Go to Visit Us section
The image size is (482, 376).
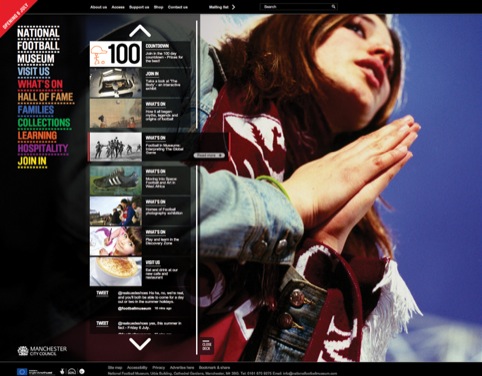(x=33, y=72)
